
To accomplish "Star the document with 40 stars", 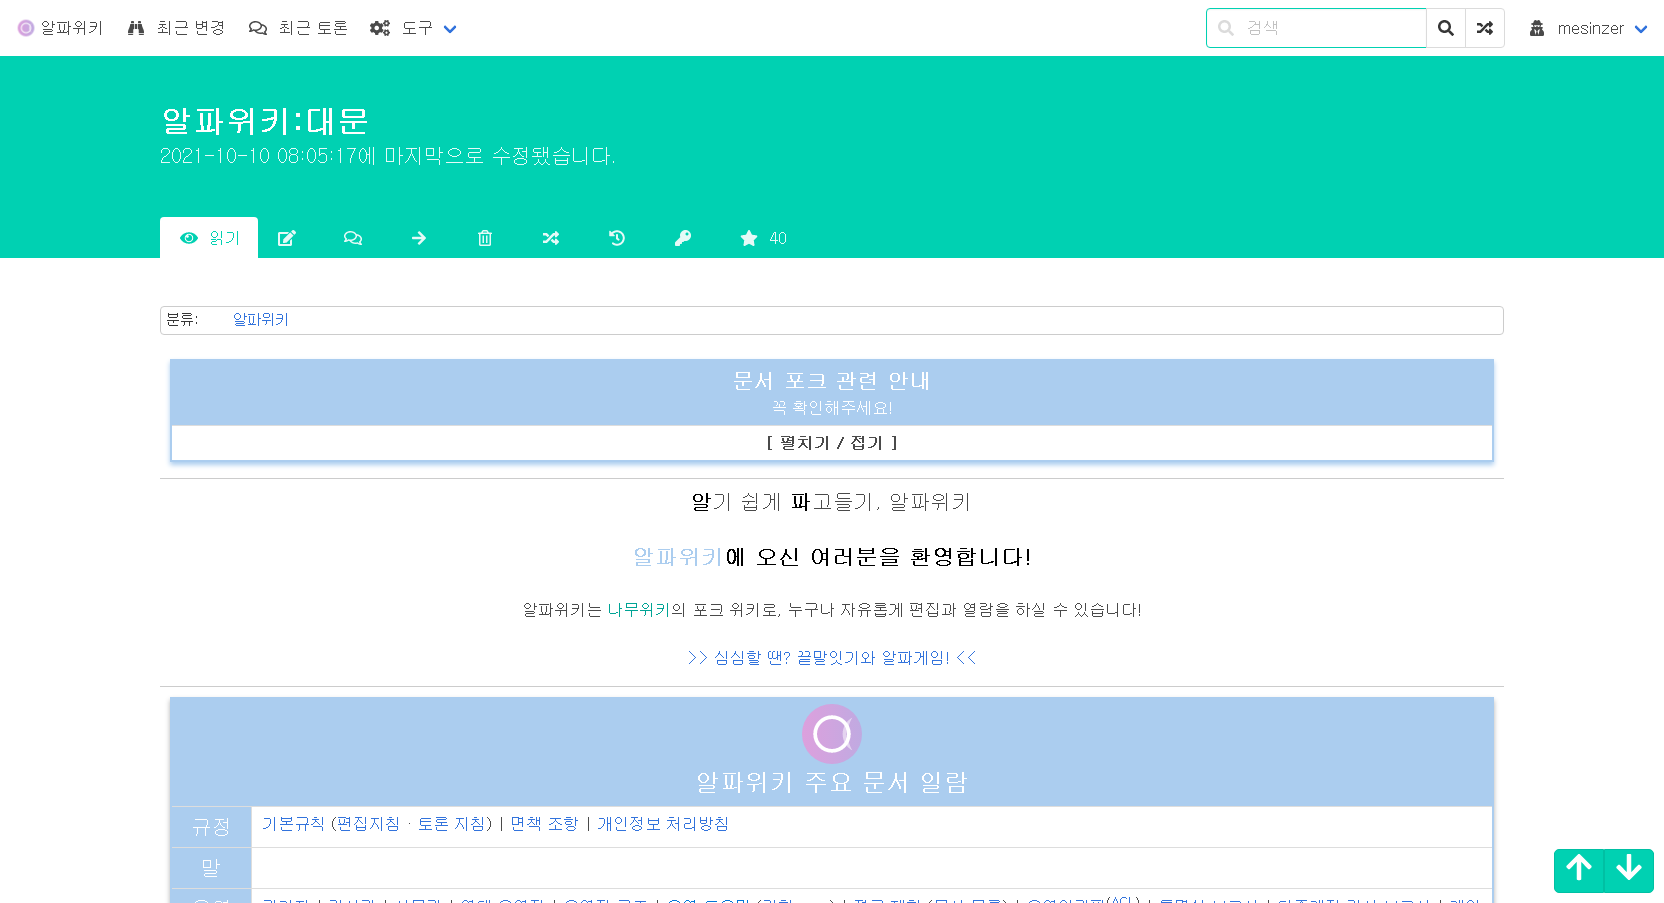I will pyautogui.click(x=763, y=238).
